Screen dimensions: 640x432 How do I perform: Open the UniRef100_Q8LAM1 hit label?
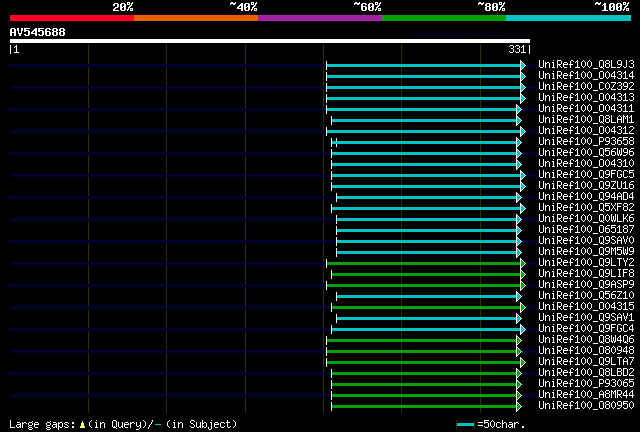coord(586,119)
